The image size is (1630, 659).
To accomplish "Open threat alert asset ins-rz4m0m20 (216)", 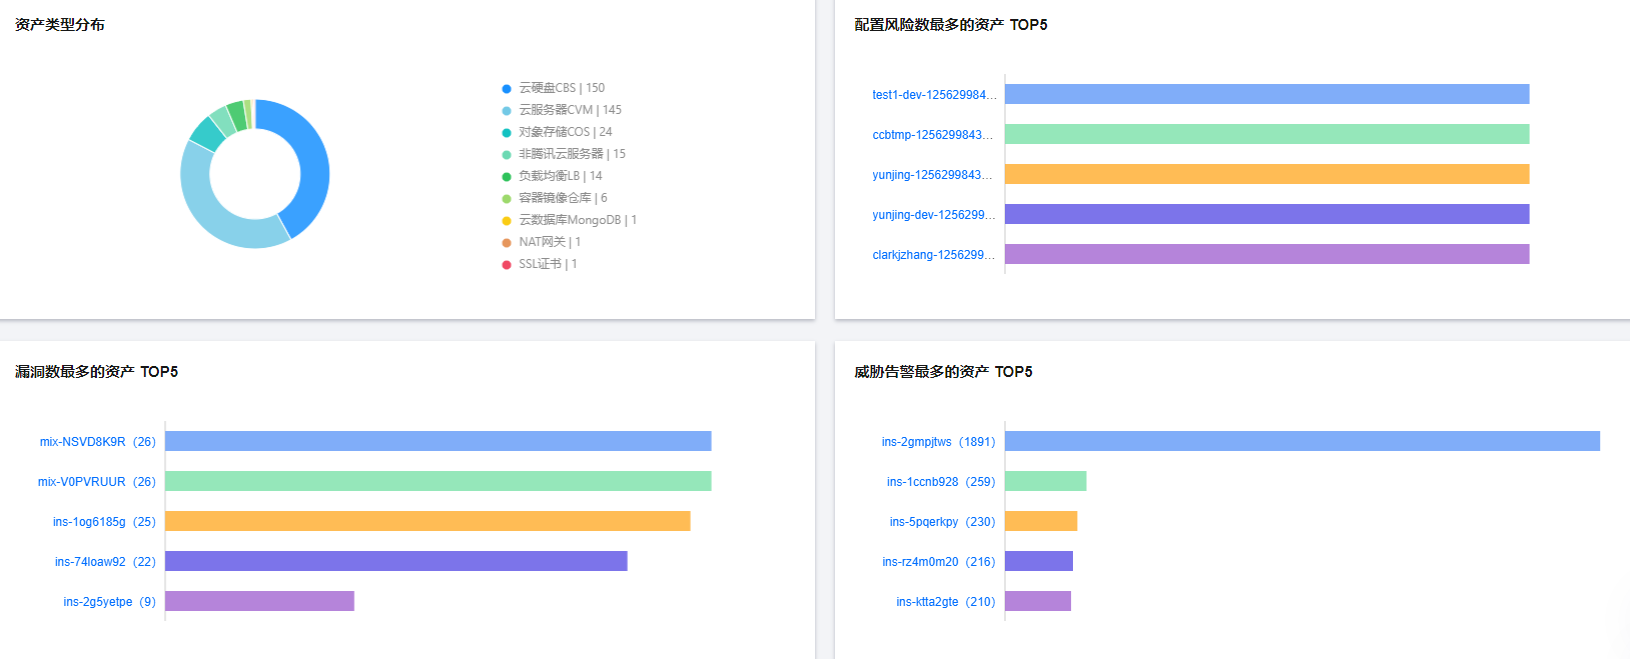I will click(x=939, y=562).
